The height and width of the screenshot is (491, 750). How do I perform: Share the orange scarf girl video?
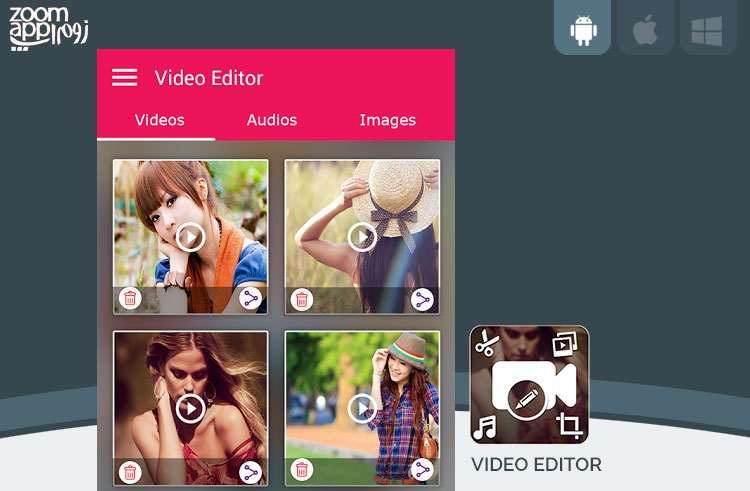pyautogui.click(x=251, y=299)
